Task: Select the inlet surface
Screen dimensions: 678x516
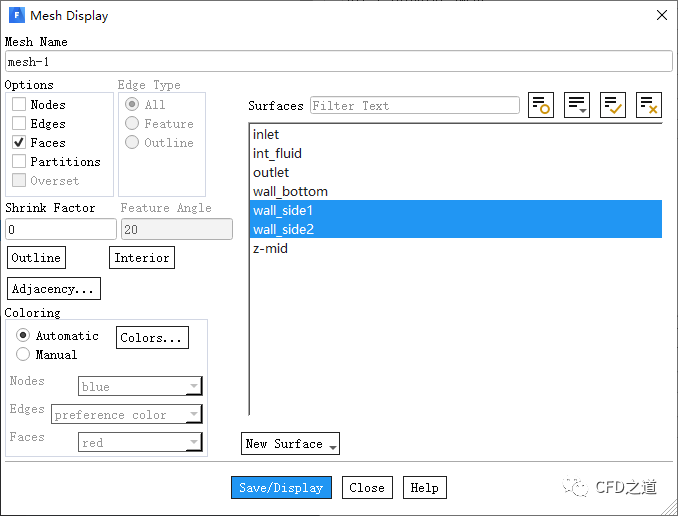Action: 266,135
